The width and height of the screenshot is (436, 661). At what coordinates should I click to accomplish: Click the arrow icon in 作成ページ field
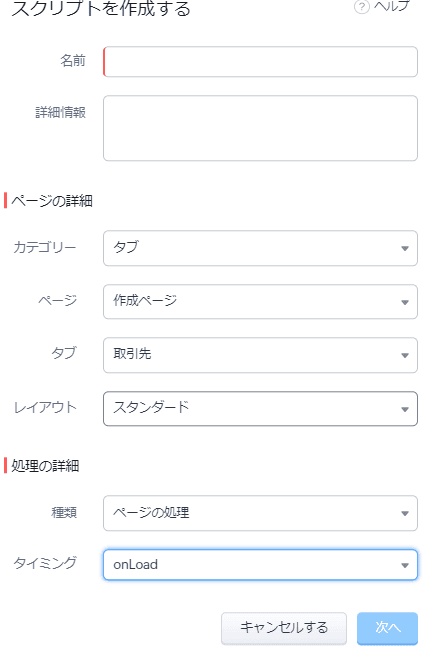pos(405,302)
